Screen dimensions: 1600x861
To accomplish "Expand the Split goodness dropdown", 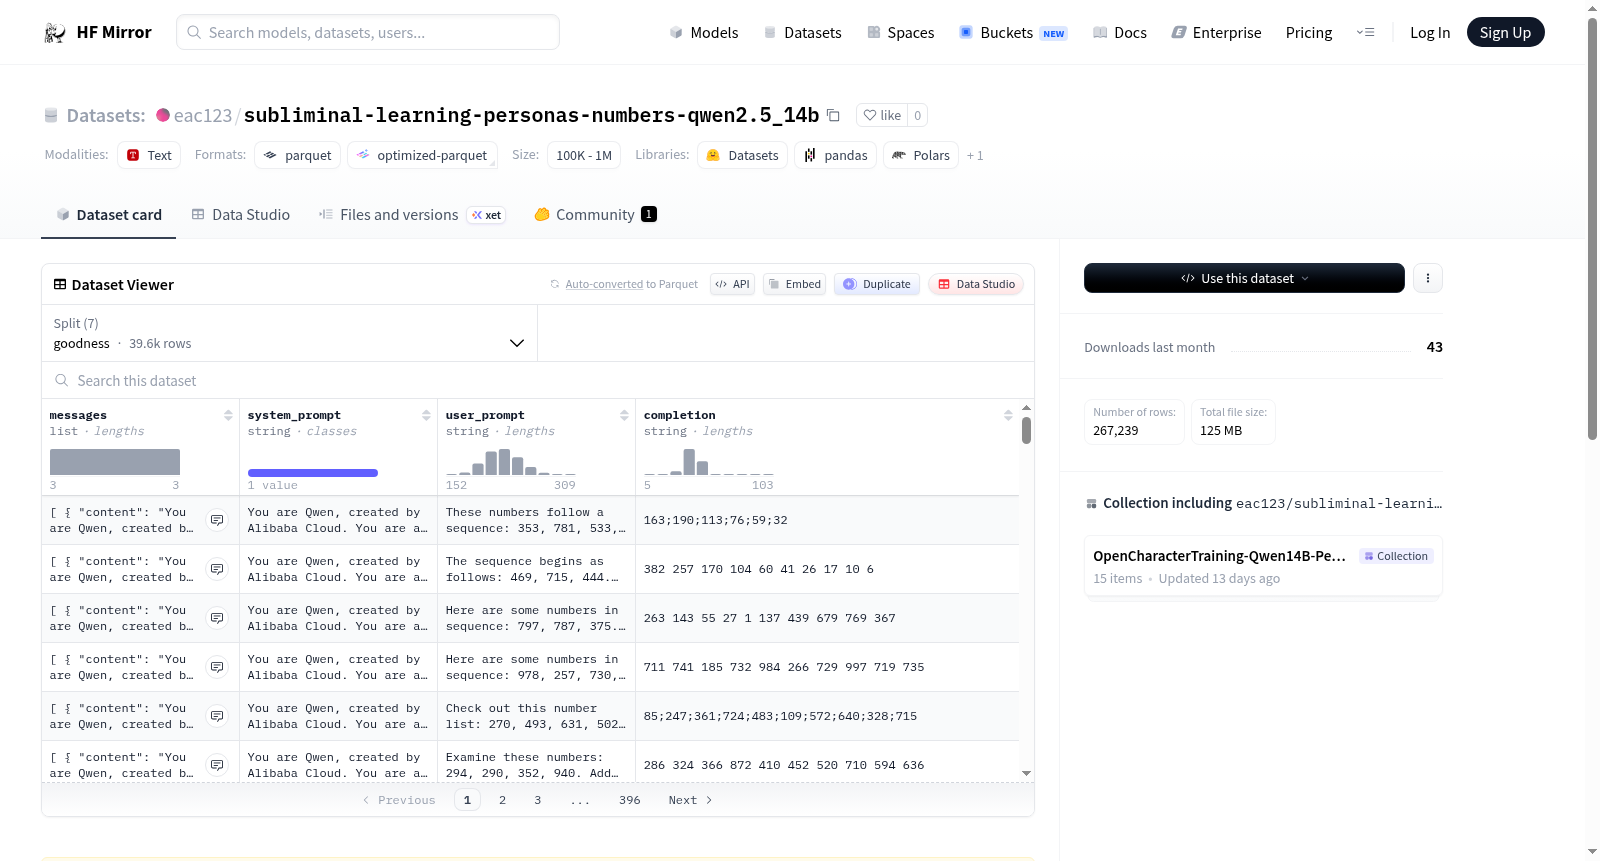I will [290, 333].
